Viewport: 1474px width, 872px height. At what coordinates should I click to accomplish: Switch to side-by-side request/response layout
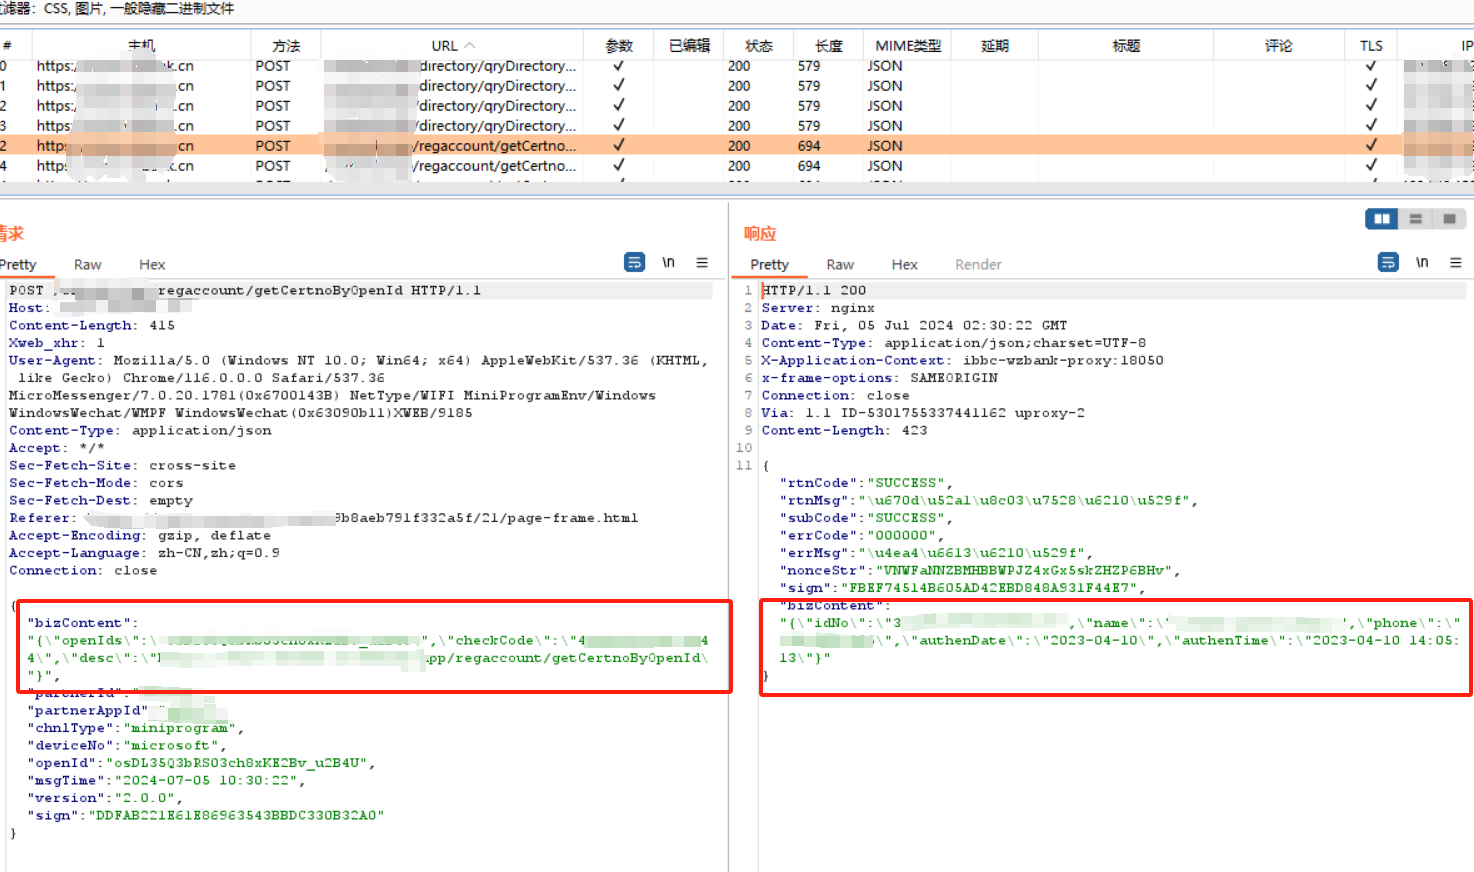click(x=1382, y=218)
